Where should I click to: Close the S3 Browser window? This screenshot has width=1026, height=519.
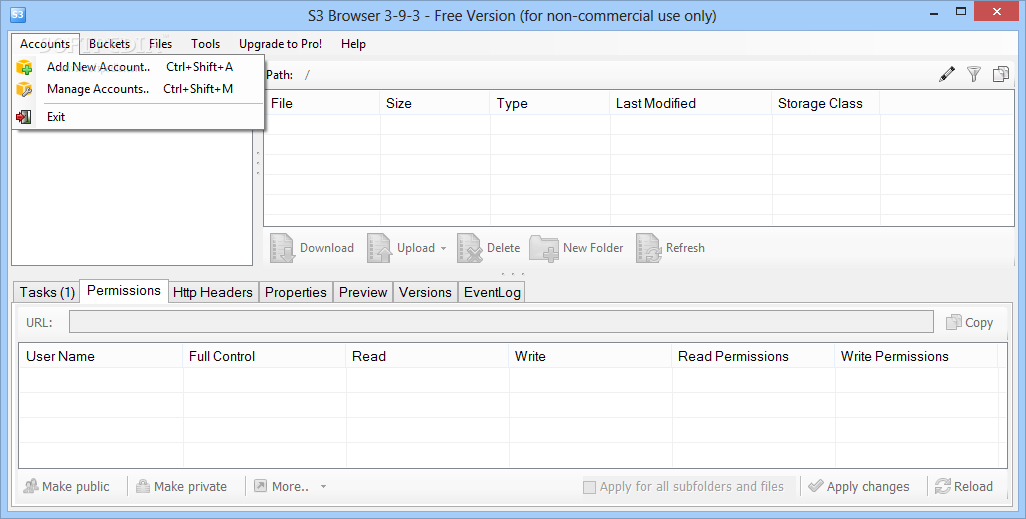pos(997,11)
